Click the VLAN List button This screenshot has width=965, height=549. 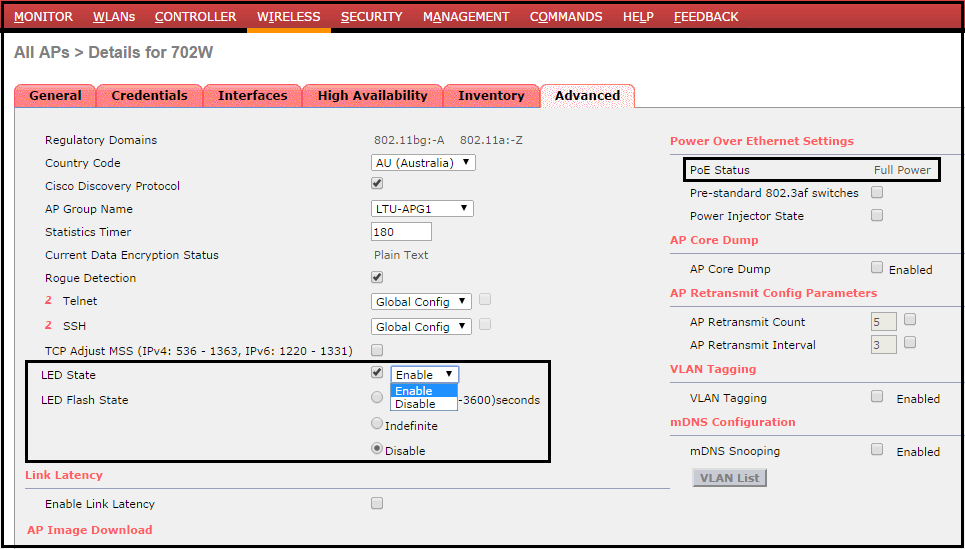pos(729,478)
